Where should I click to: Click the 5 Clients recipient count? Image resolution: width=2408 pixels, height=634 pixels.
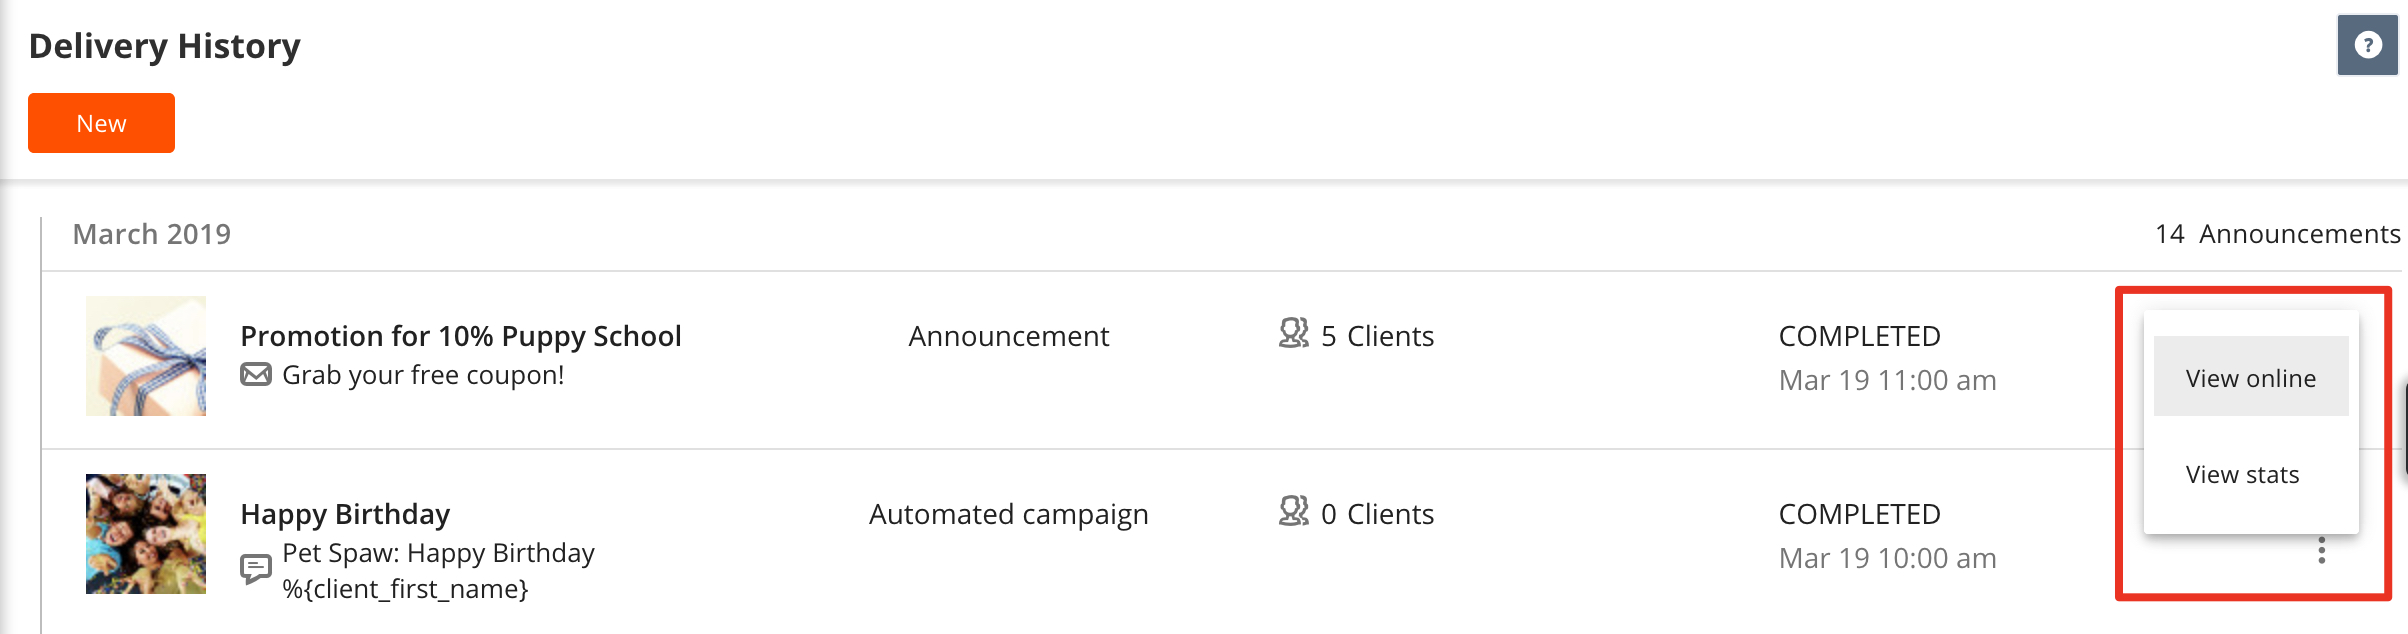tap(1377, 336)
